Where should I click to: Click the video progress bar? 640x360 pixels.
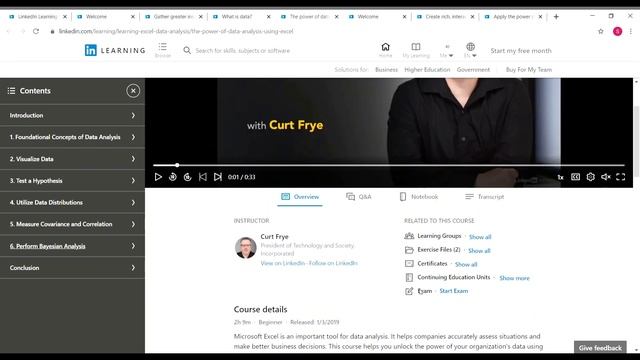(389, 165)
